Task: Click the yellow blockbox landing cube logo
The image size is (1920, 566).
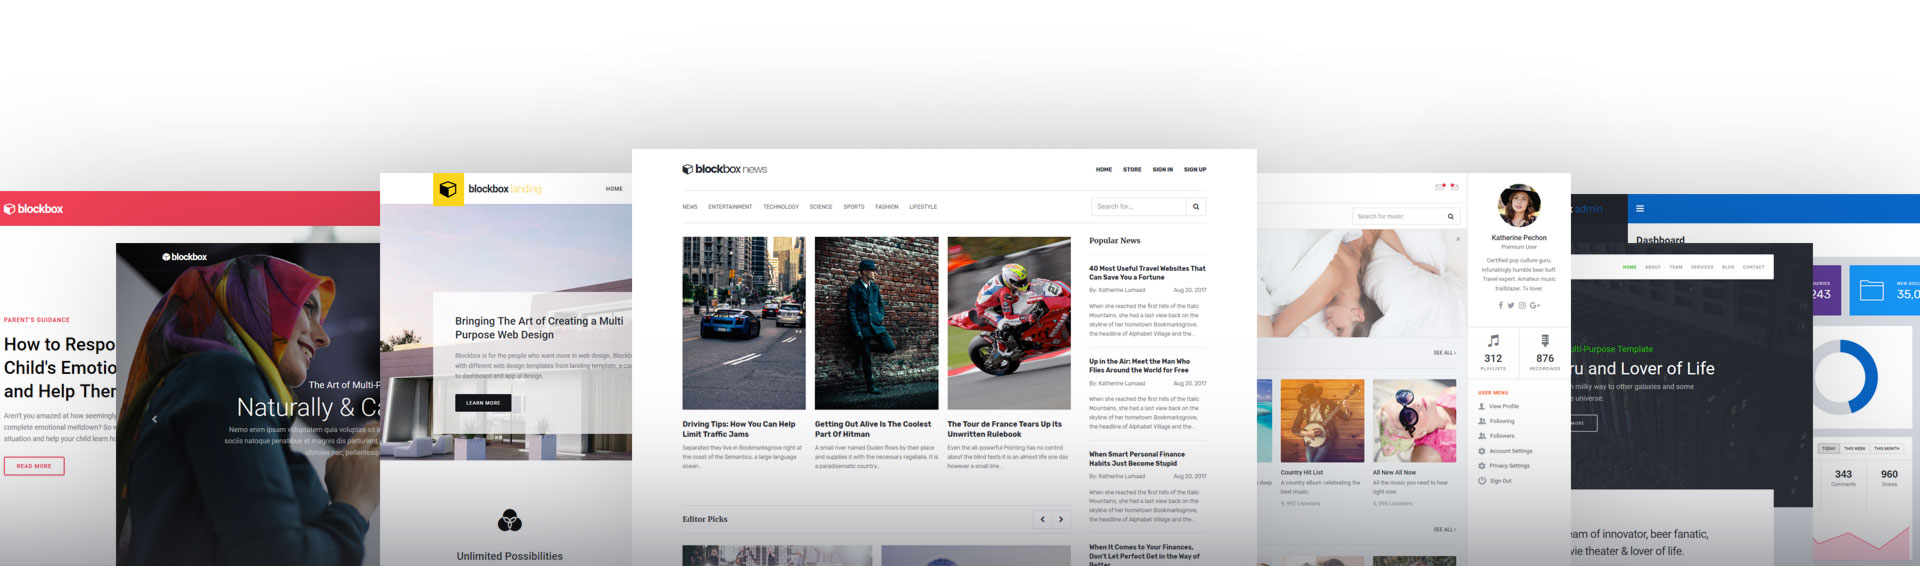Action: [x=448, y=189]
